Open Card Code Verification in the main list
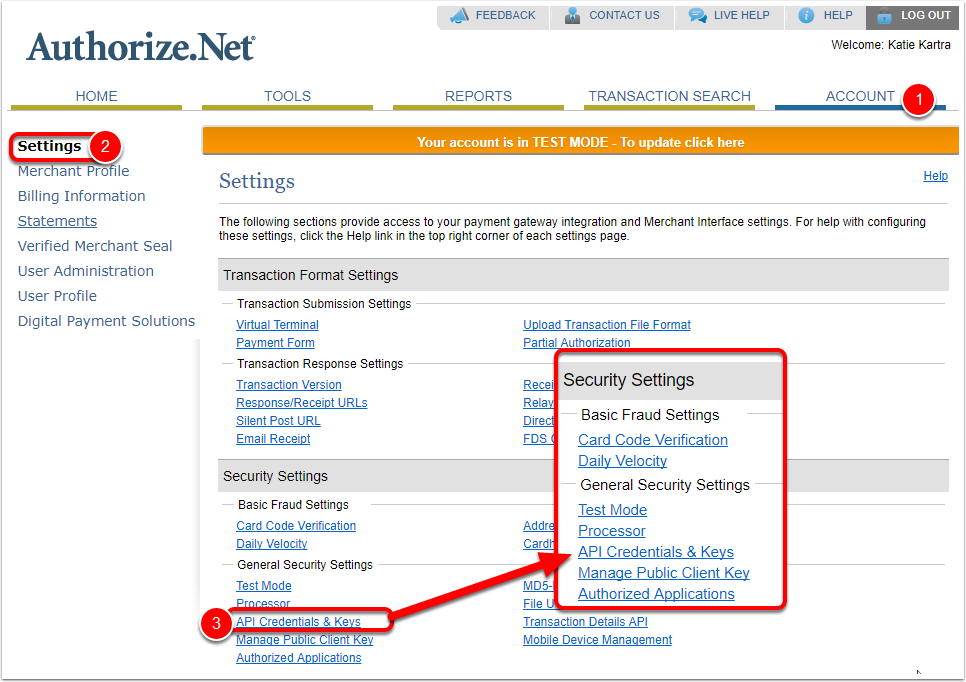The height and width of the screenshot is (682, 966). point(296,526)
